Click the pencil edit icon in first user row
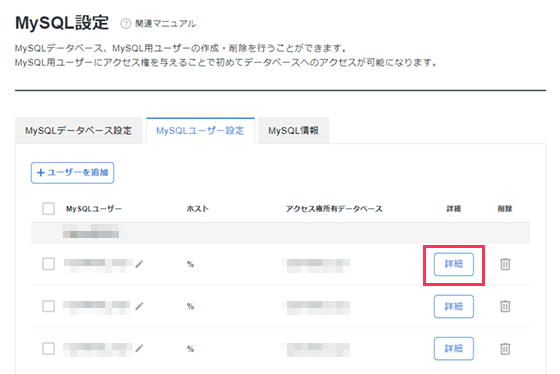Image resolution: width=560 pixels, height=374 pixels. coord(139,264)
